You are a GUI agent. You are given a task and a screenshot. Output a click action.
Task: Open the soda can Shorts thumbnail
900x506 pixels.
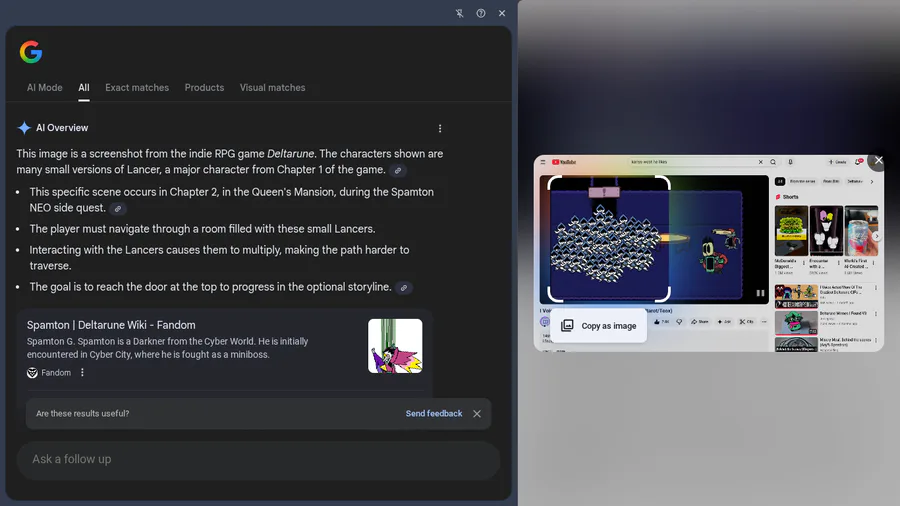861,231
